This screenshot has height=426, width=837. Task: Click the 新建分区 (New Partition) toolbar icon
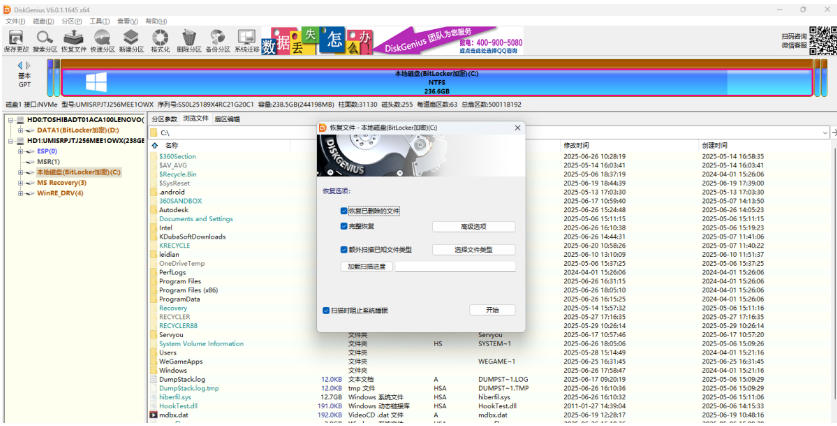[x=131, y=39]
